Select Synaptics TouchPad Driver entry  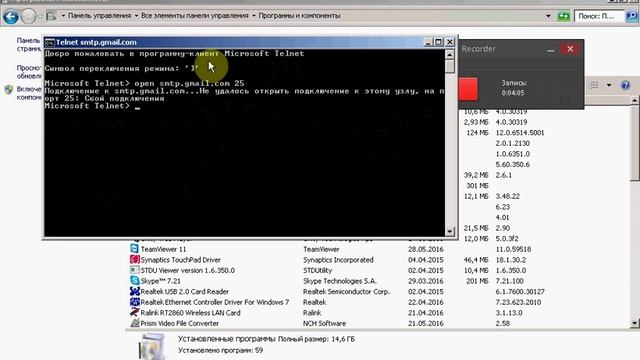point(180,260)
